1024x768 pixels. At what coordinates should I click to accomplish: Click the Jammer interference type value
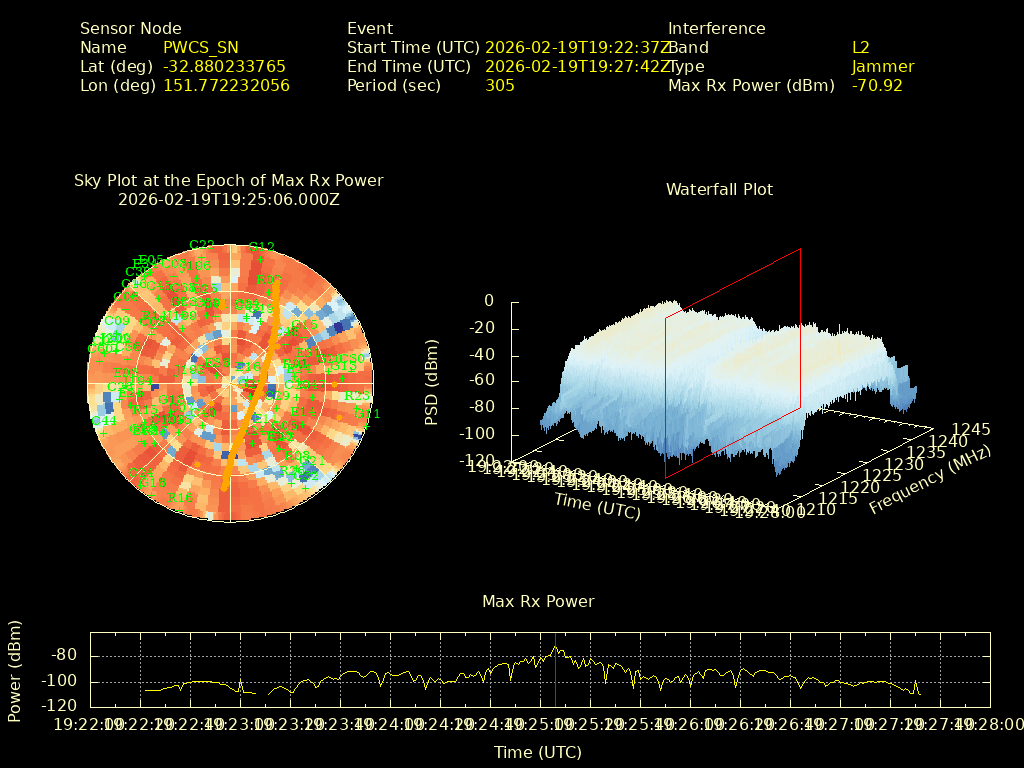pos(883,66)
